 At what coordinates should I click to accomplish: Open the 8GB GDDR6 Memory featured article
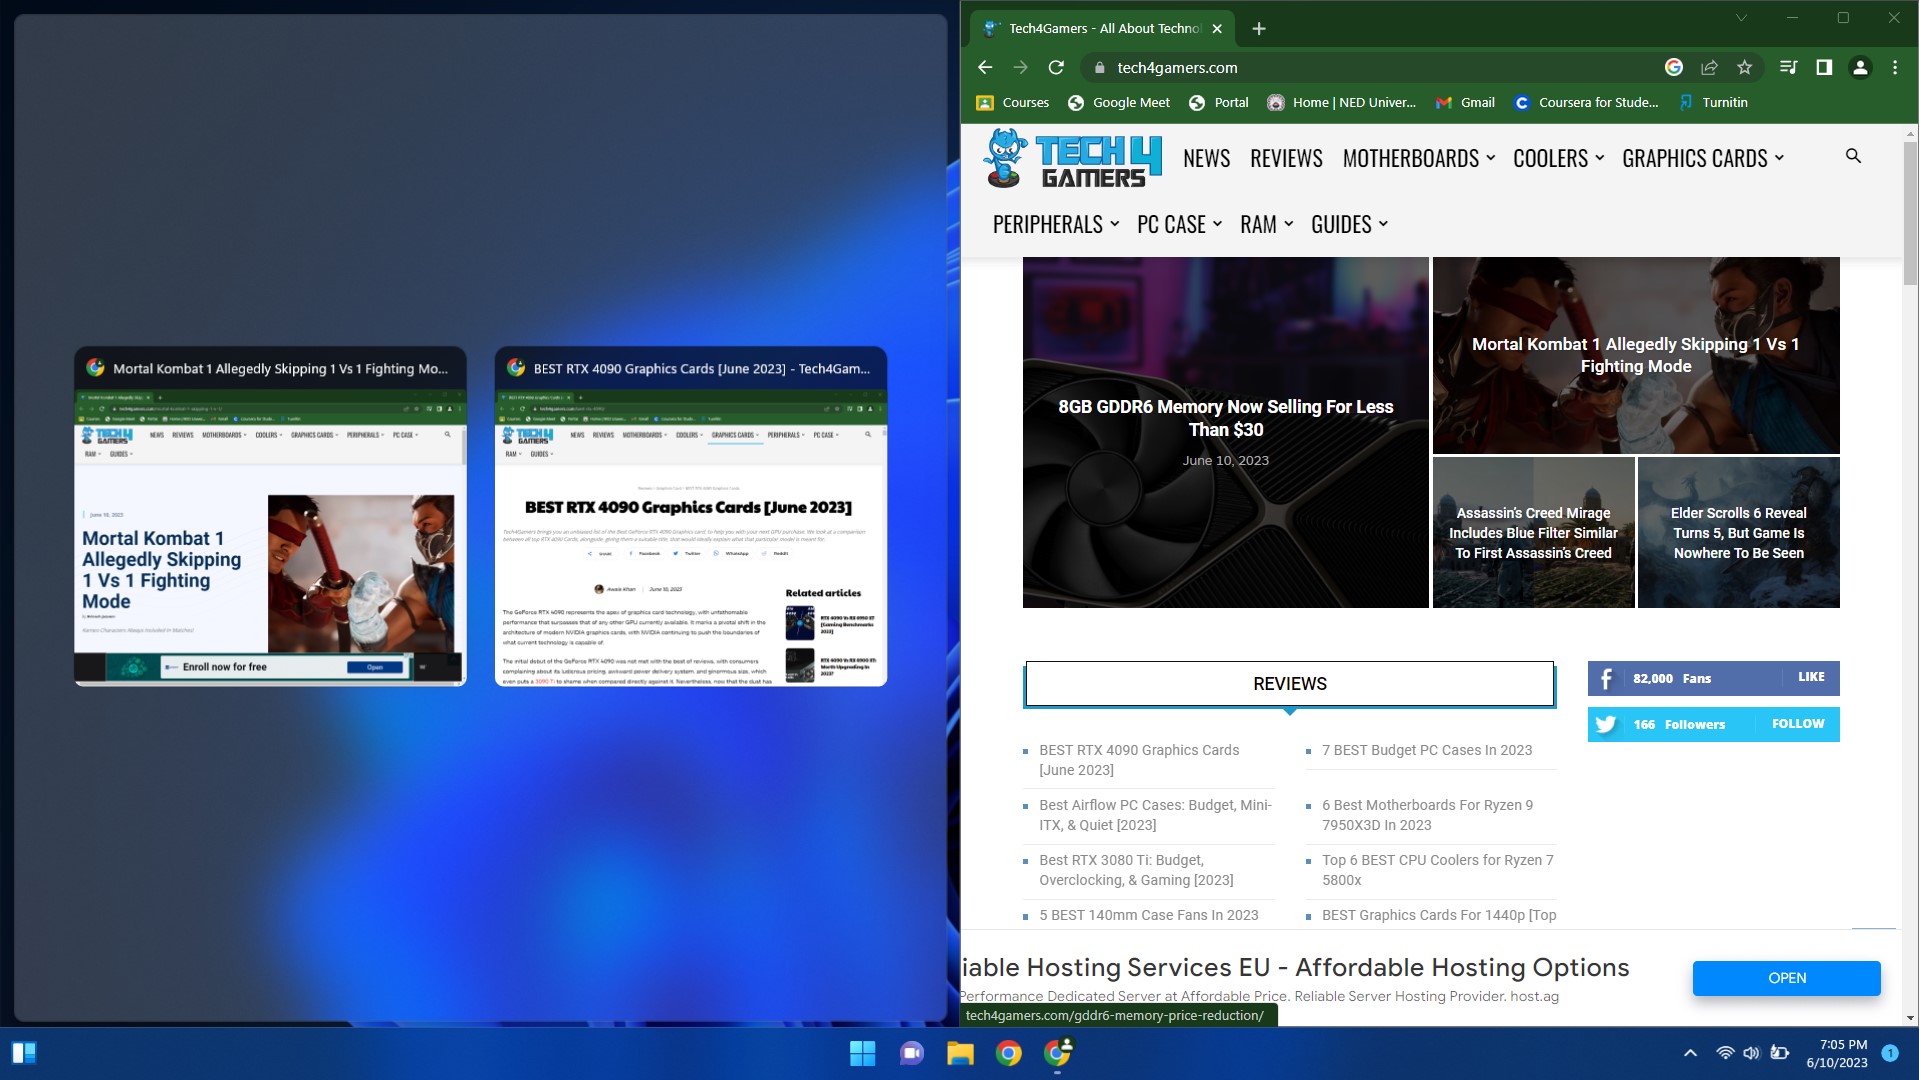pos(1225,432)
